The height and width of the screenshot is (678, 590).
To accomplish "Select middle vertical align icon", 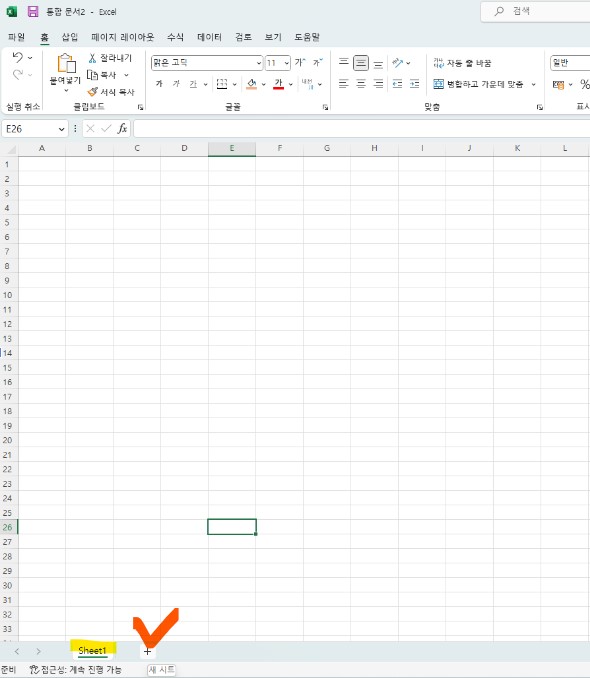I will click(x=361, y=63).
